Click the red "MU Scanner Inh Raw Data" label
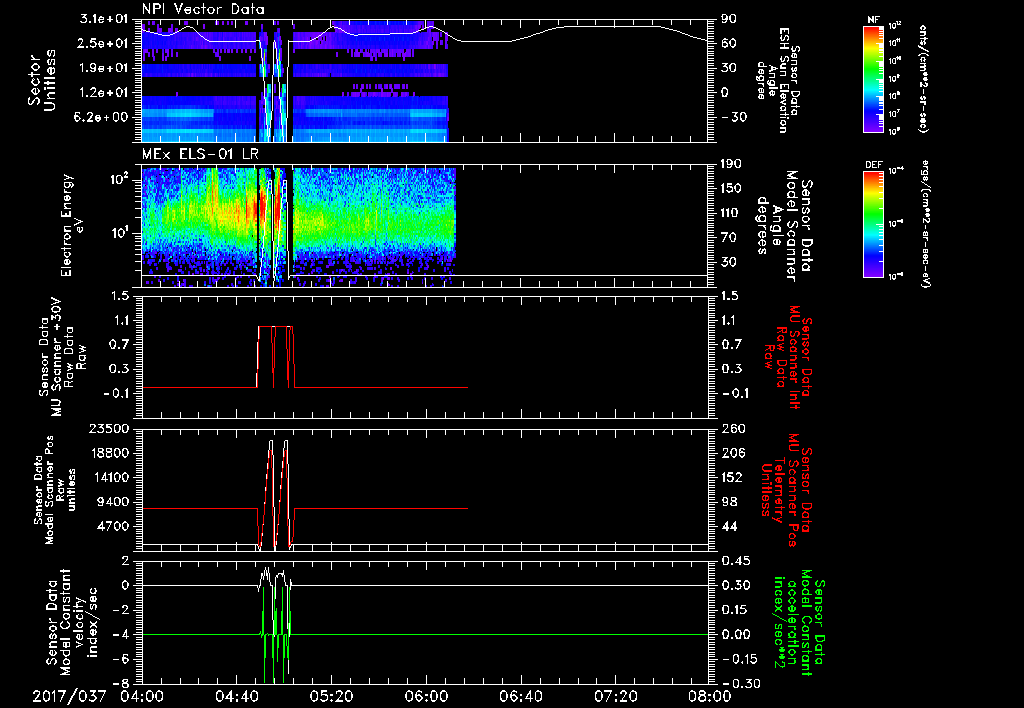The image size is (1024, 708). tap(787, 356)
